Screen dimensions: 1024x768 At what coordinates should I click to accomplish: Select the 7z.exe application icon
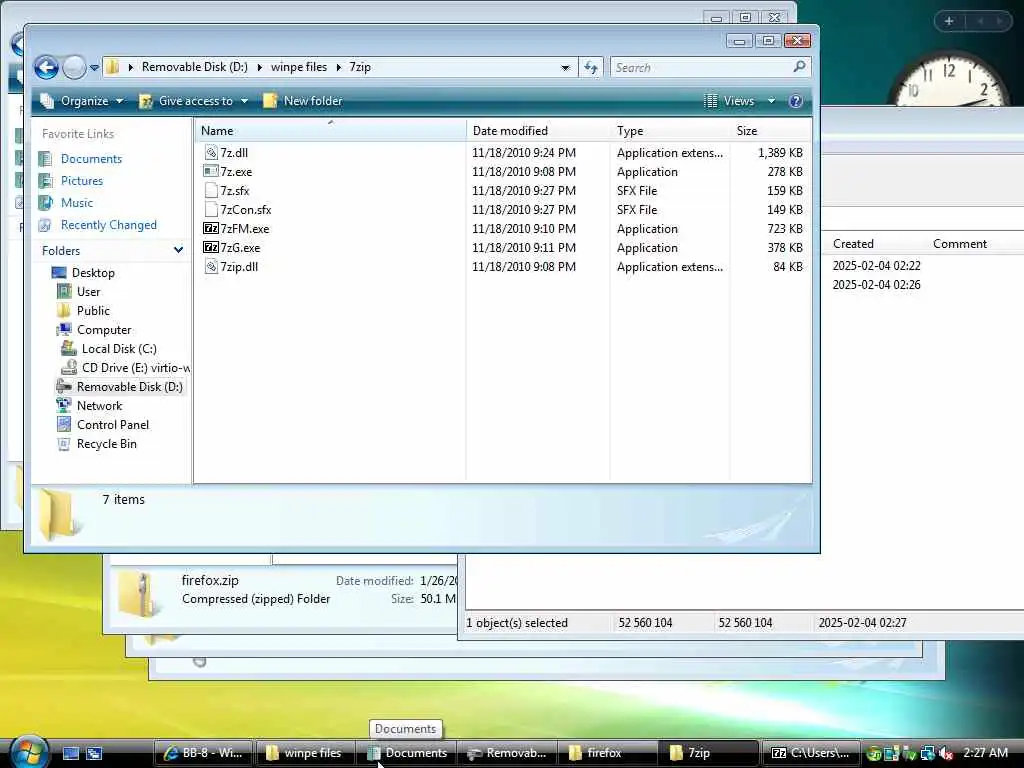pos(211,172)
